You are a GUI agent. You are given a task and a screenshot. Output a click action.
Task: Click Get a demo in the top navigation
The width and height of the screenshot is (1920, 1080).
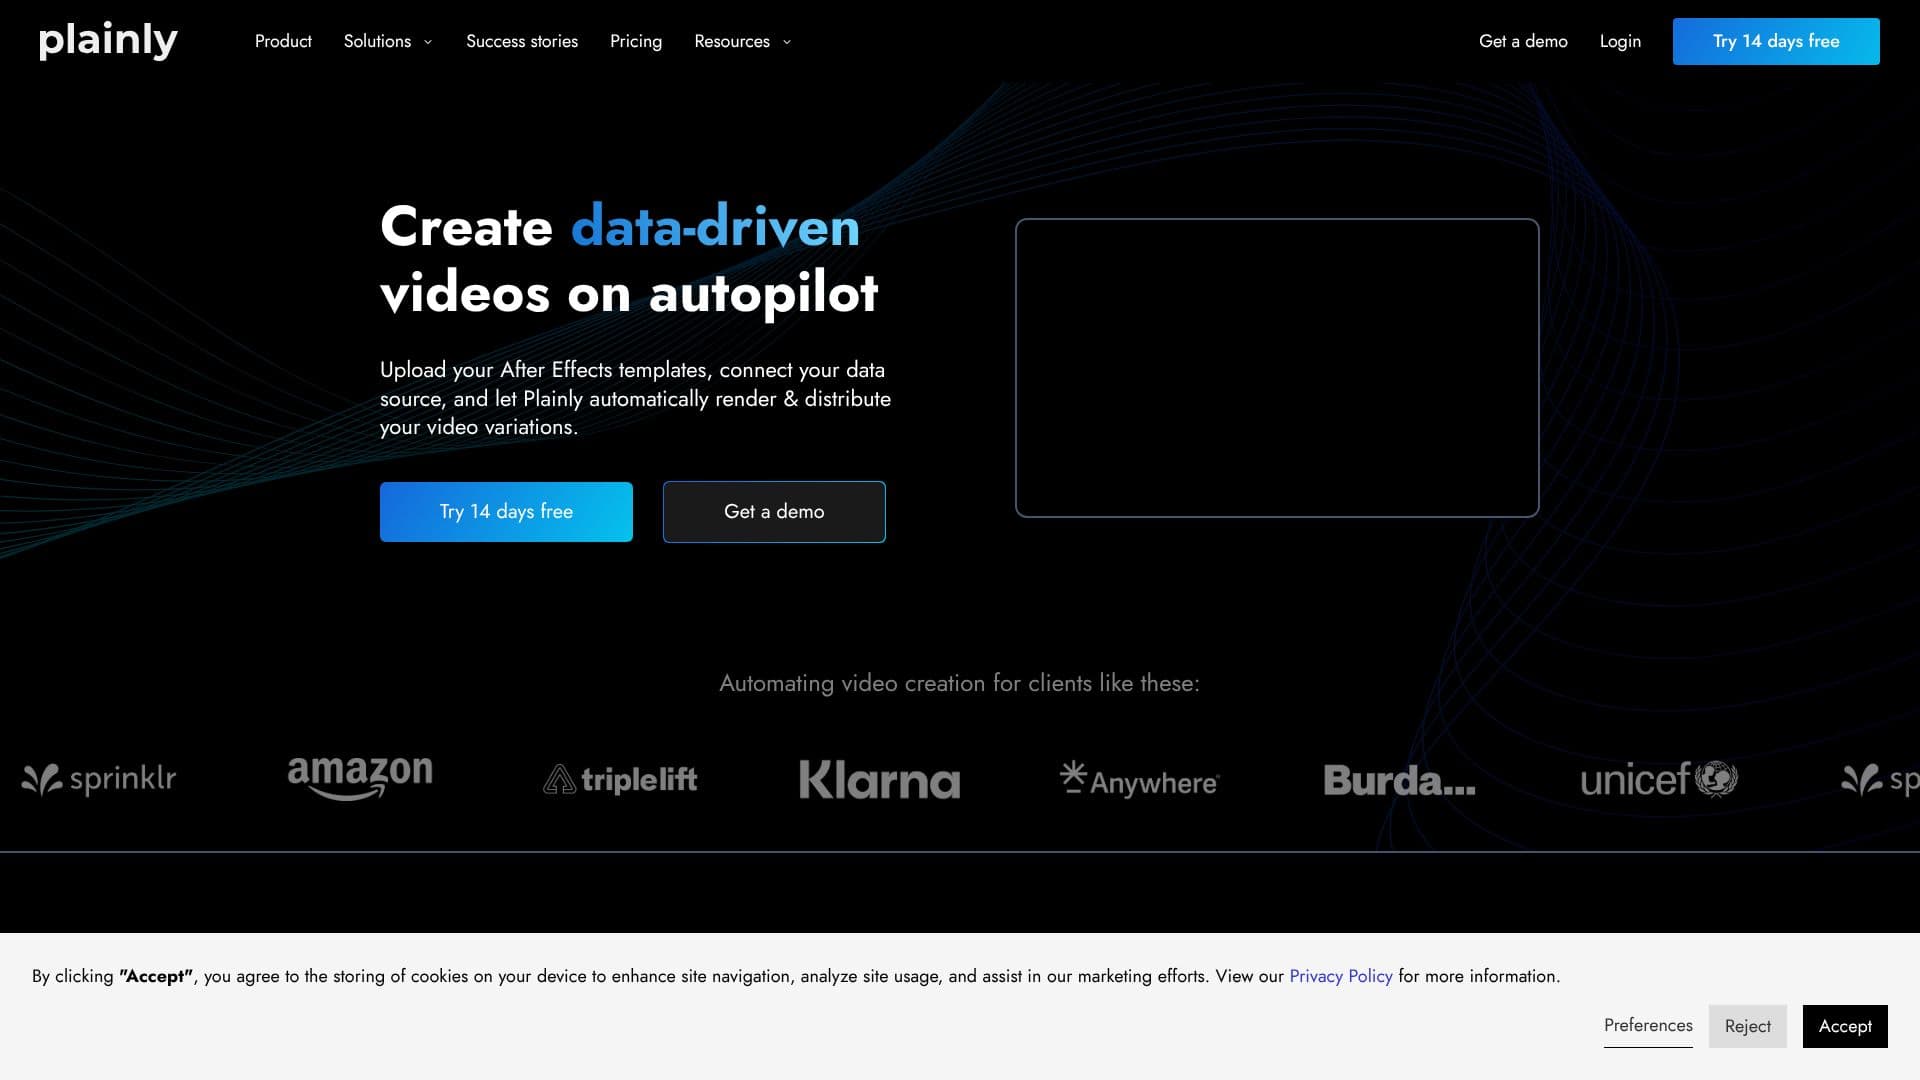tap(1523, 41)
